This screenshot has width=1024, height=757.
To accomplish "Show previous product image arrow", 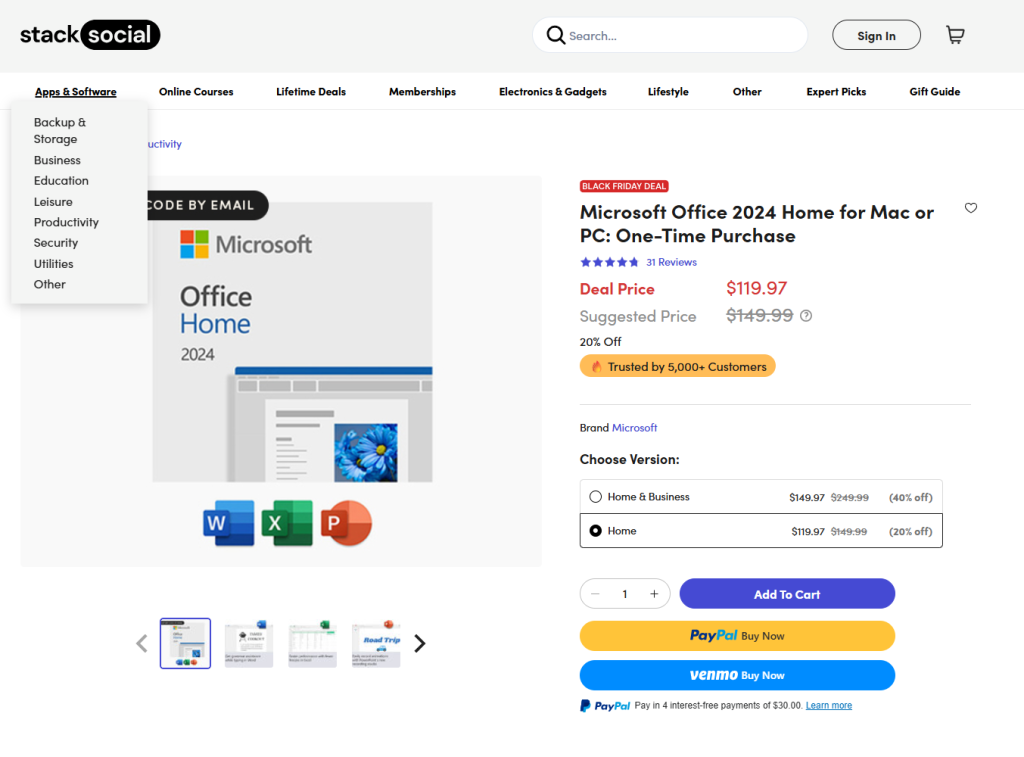I will click(x=142, y=644).
